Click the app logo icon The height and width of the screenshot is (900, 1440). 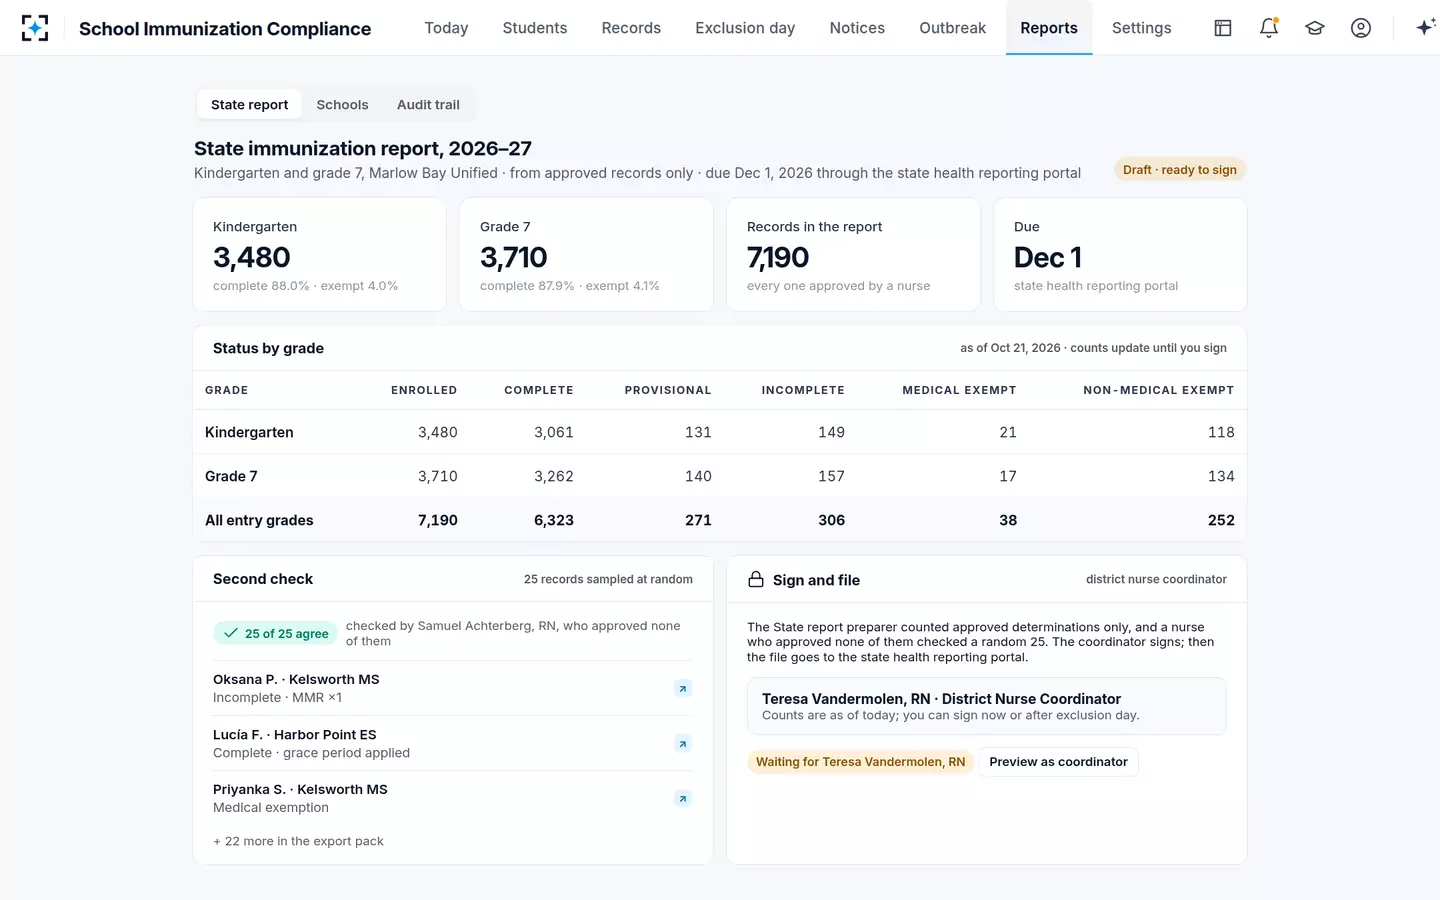pyautogui.click(x=35, y=28)
